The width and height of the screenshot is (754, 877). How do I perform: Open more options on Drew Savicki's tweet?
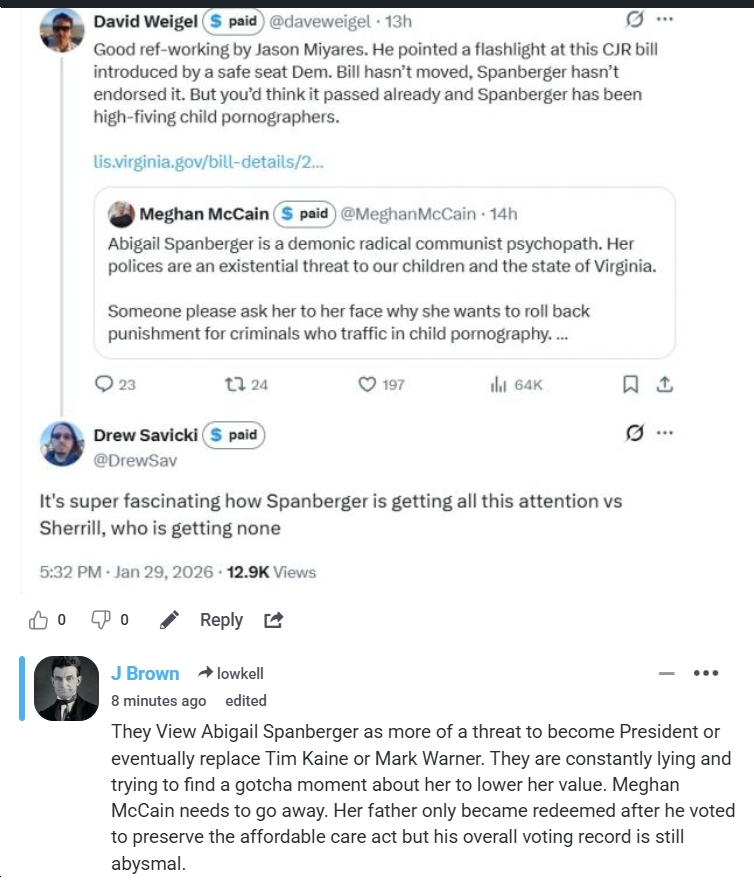tap(664, 433)
